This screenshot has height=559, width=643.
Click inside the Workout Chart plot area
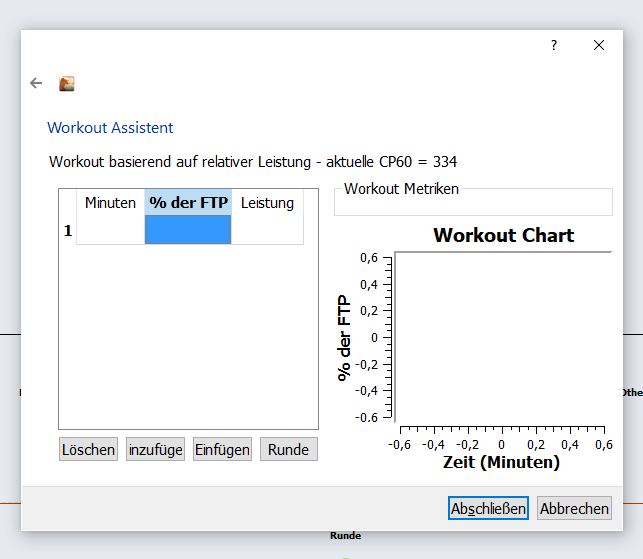[503, 338]
